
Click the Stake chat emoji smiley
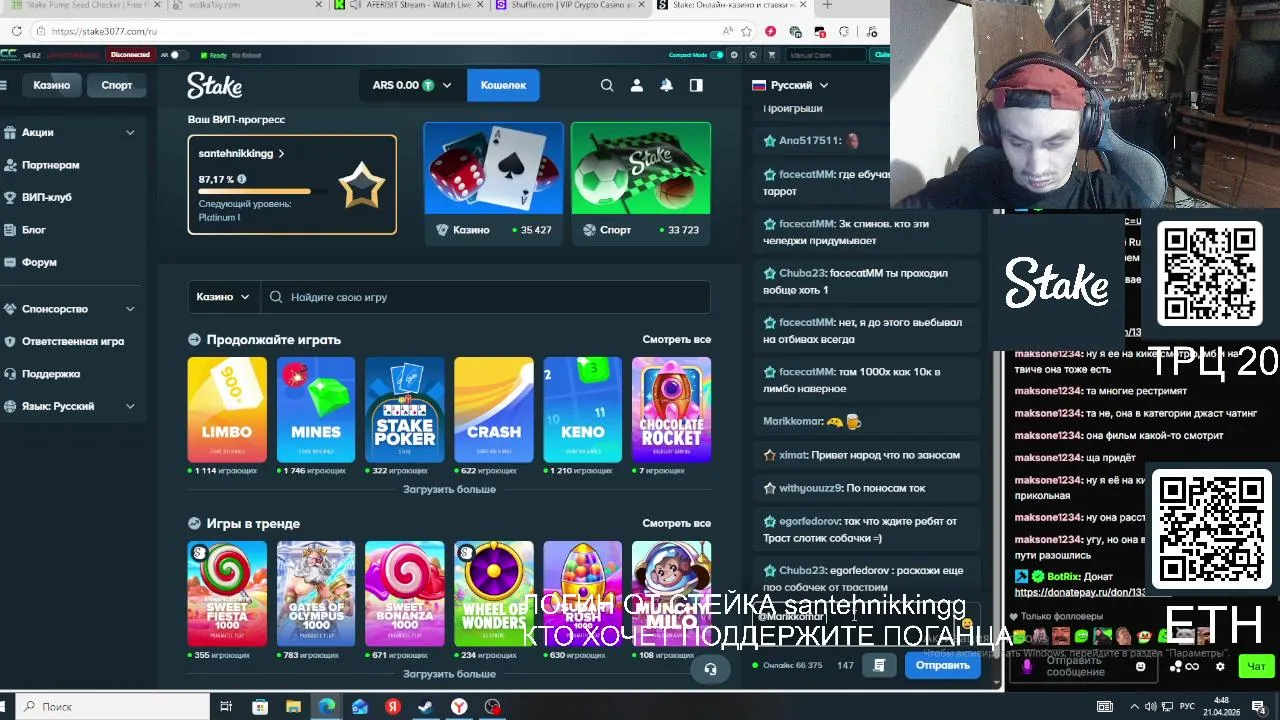(966, 623)
